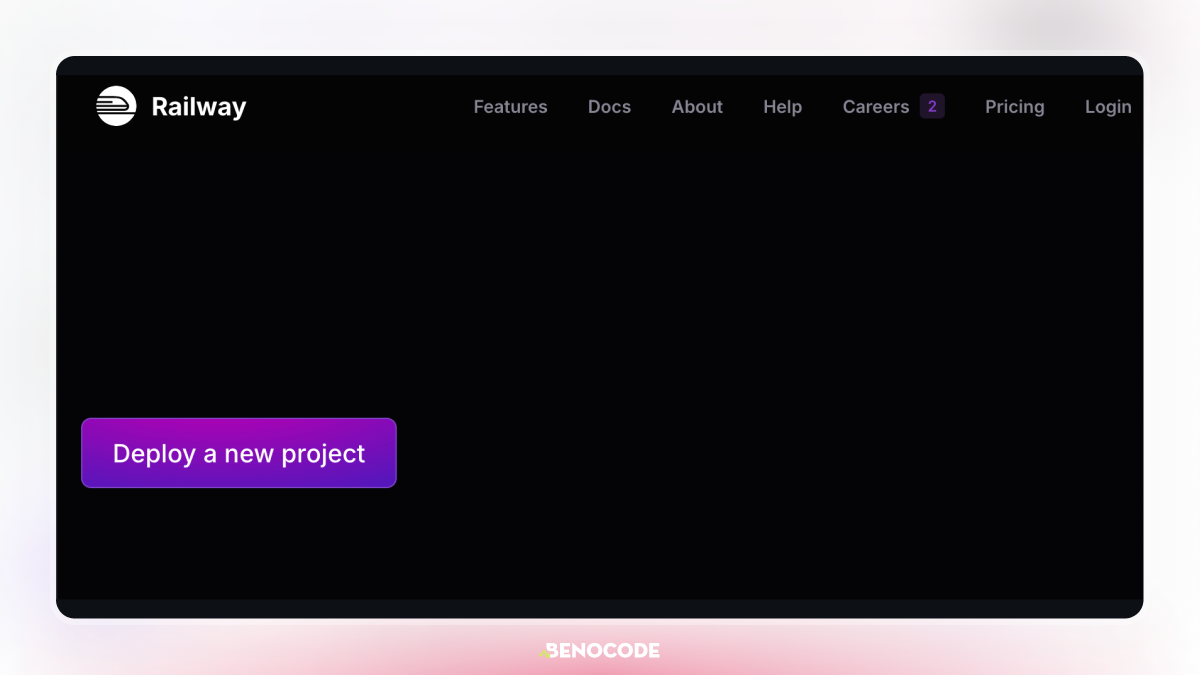
Task: Click the Railway train logo icon
Action: [x=116, y=106]
